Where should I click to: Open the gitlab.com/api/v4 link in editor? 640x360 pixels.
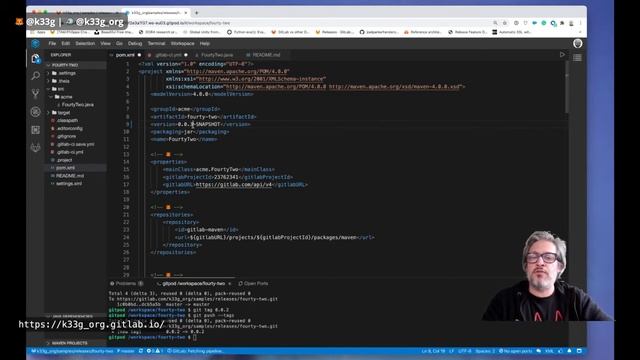[x=233, y=185]
